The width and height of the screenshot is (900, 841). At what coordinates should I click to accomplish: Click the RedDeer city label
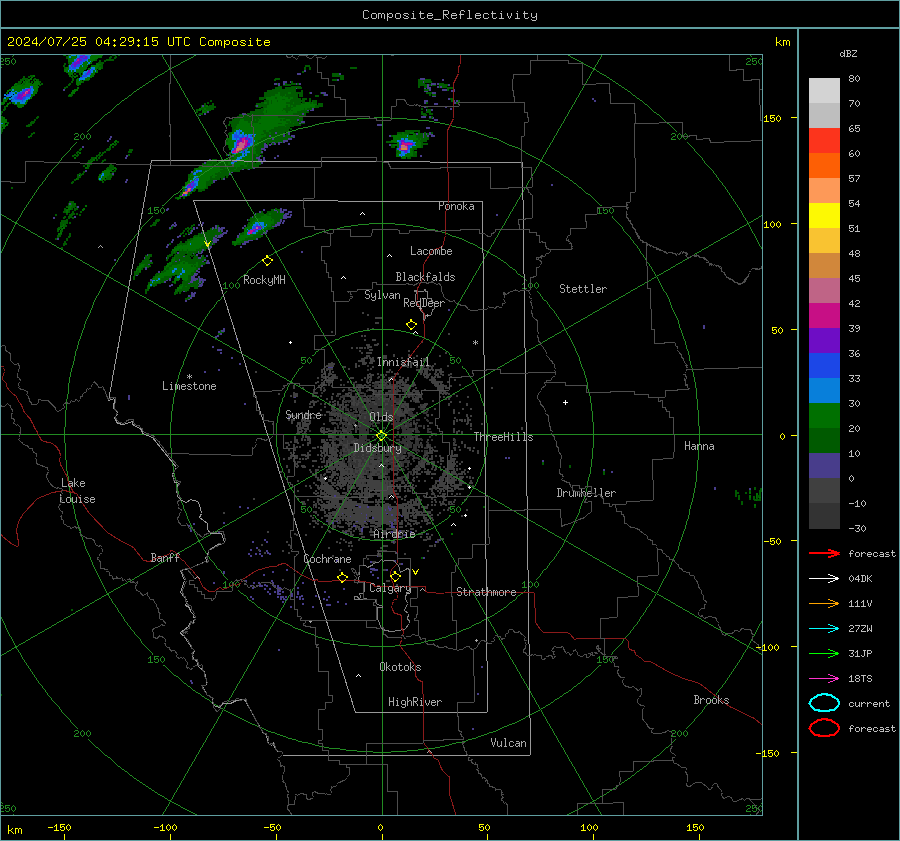point(424,303)
